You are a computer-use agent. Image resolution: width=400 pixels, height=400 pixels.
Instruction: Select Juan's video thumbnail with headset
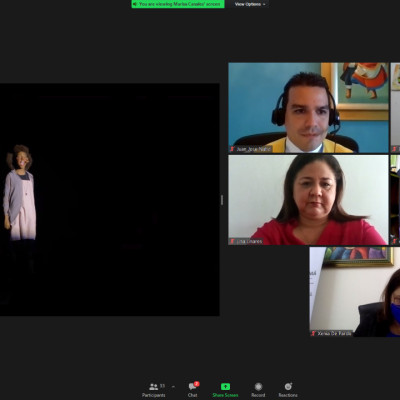[x=308, y=108]
